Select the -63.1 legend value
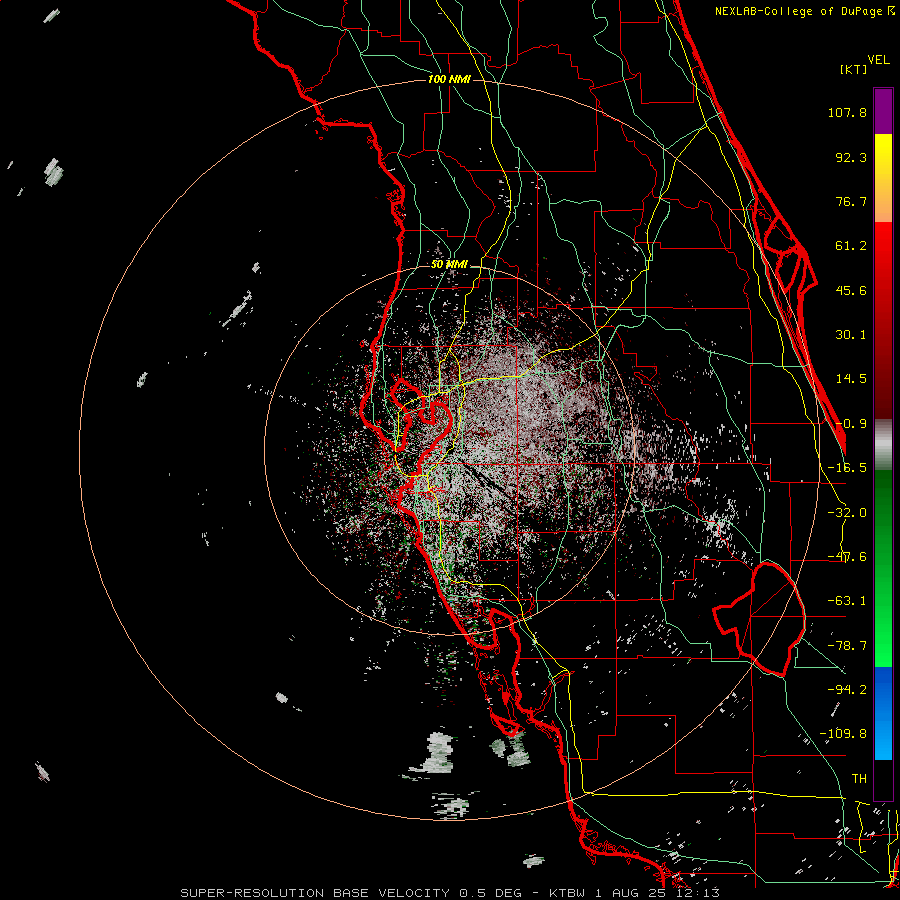 (x=847, y=601)
